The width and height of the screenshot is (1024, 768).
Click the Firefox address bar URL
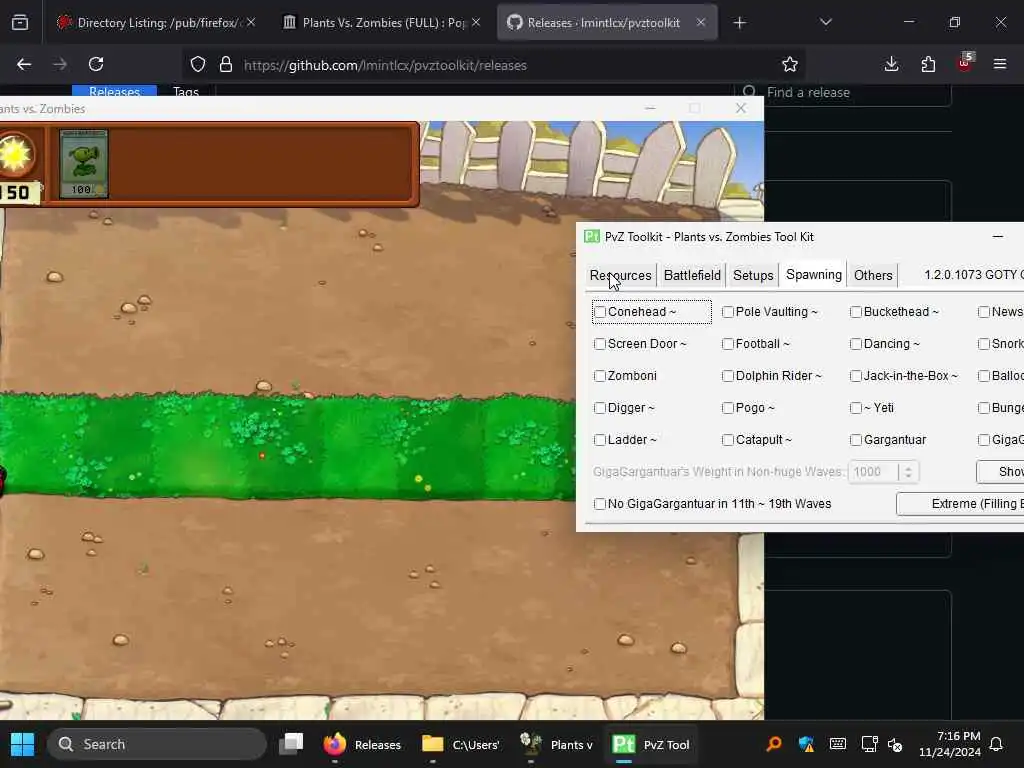(385, 65)
